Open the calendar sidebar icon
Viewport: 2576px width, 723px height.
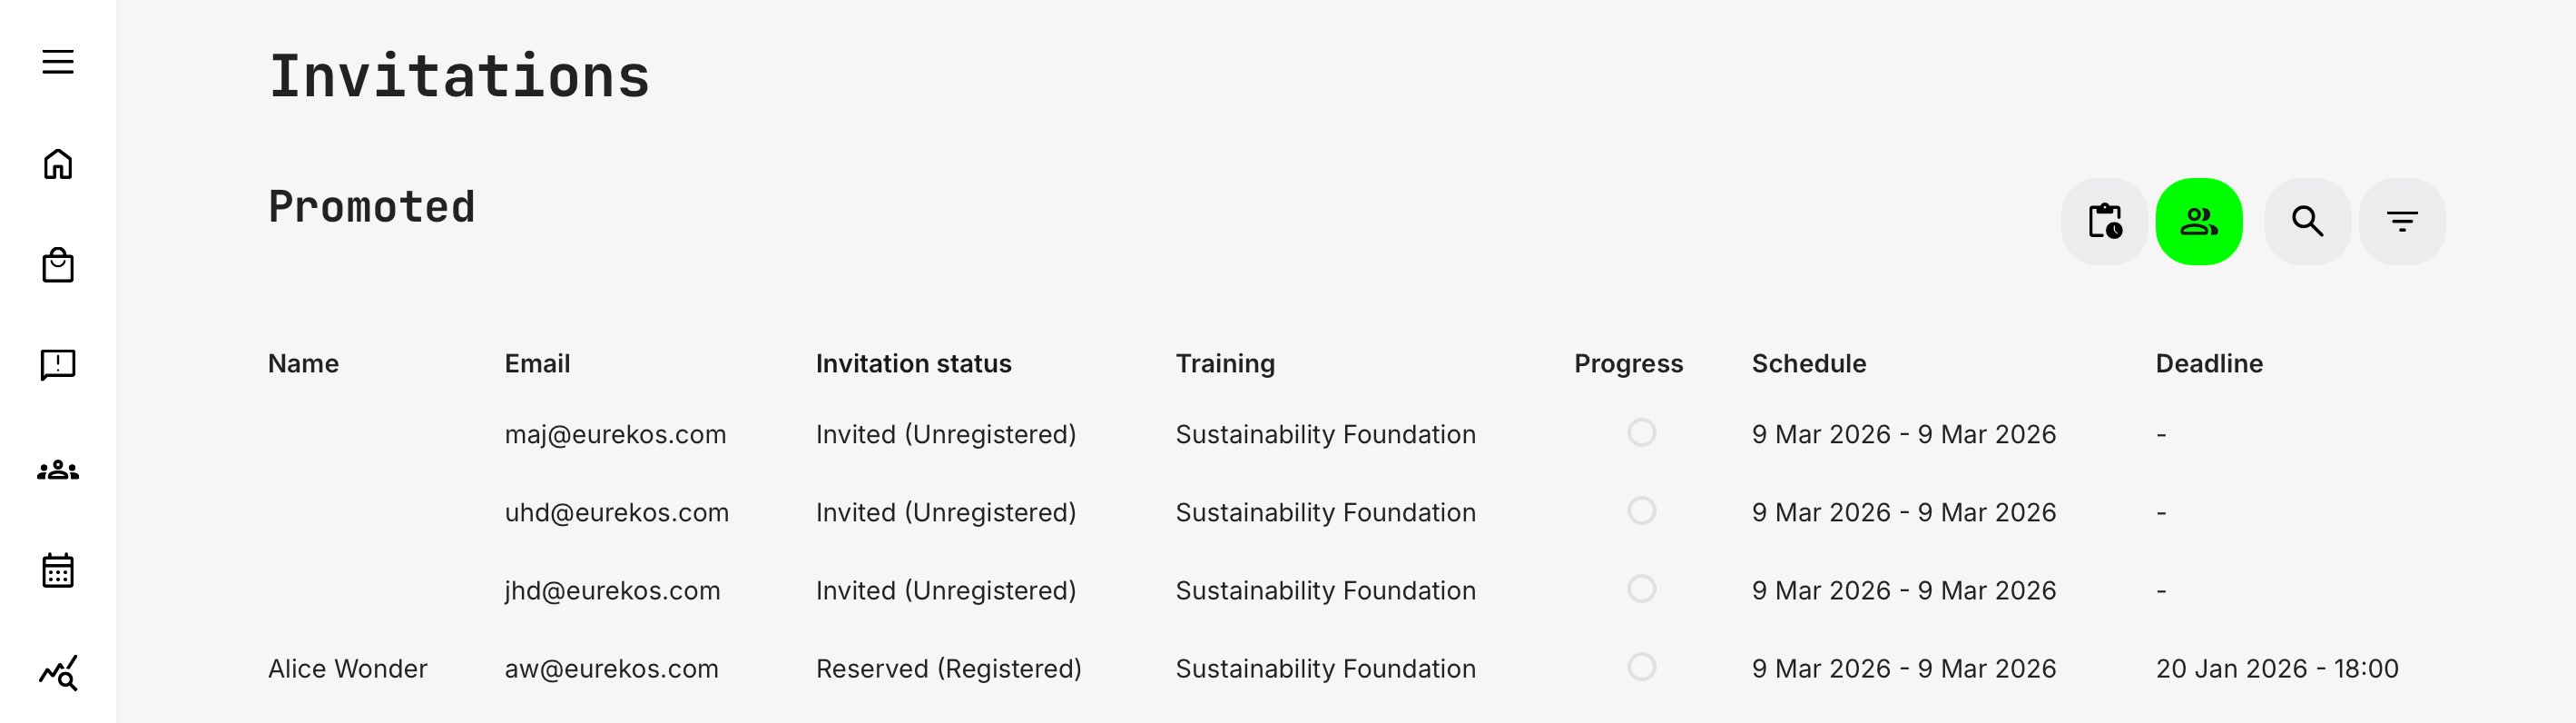(58, 571)
